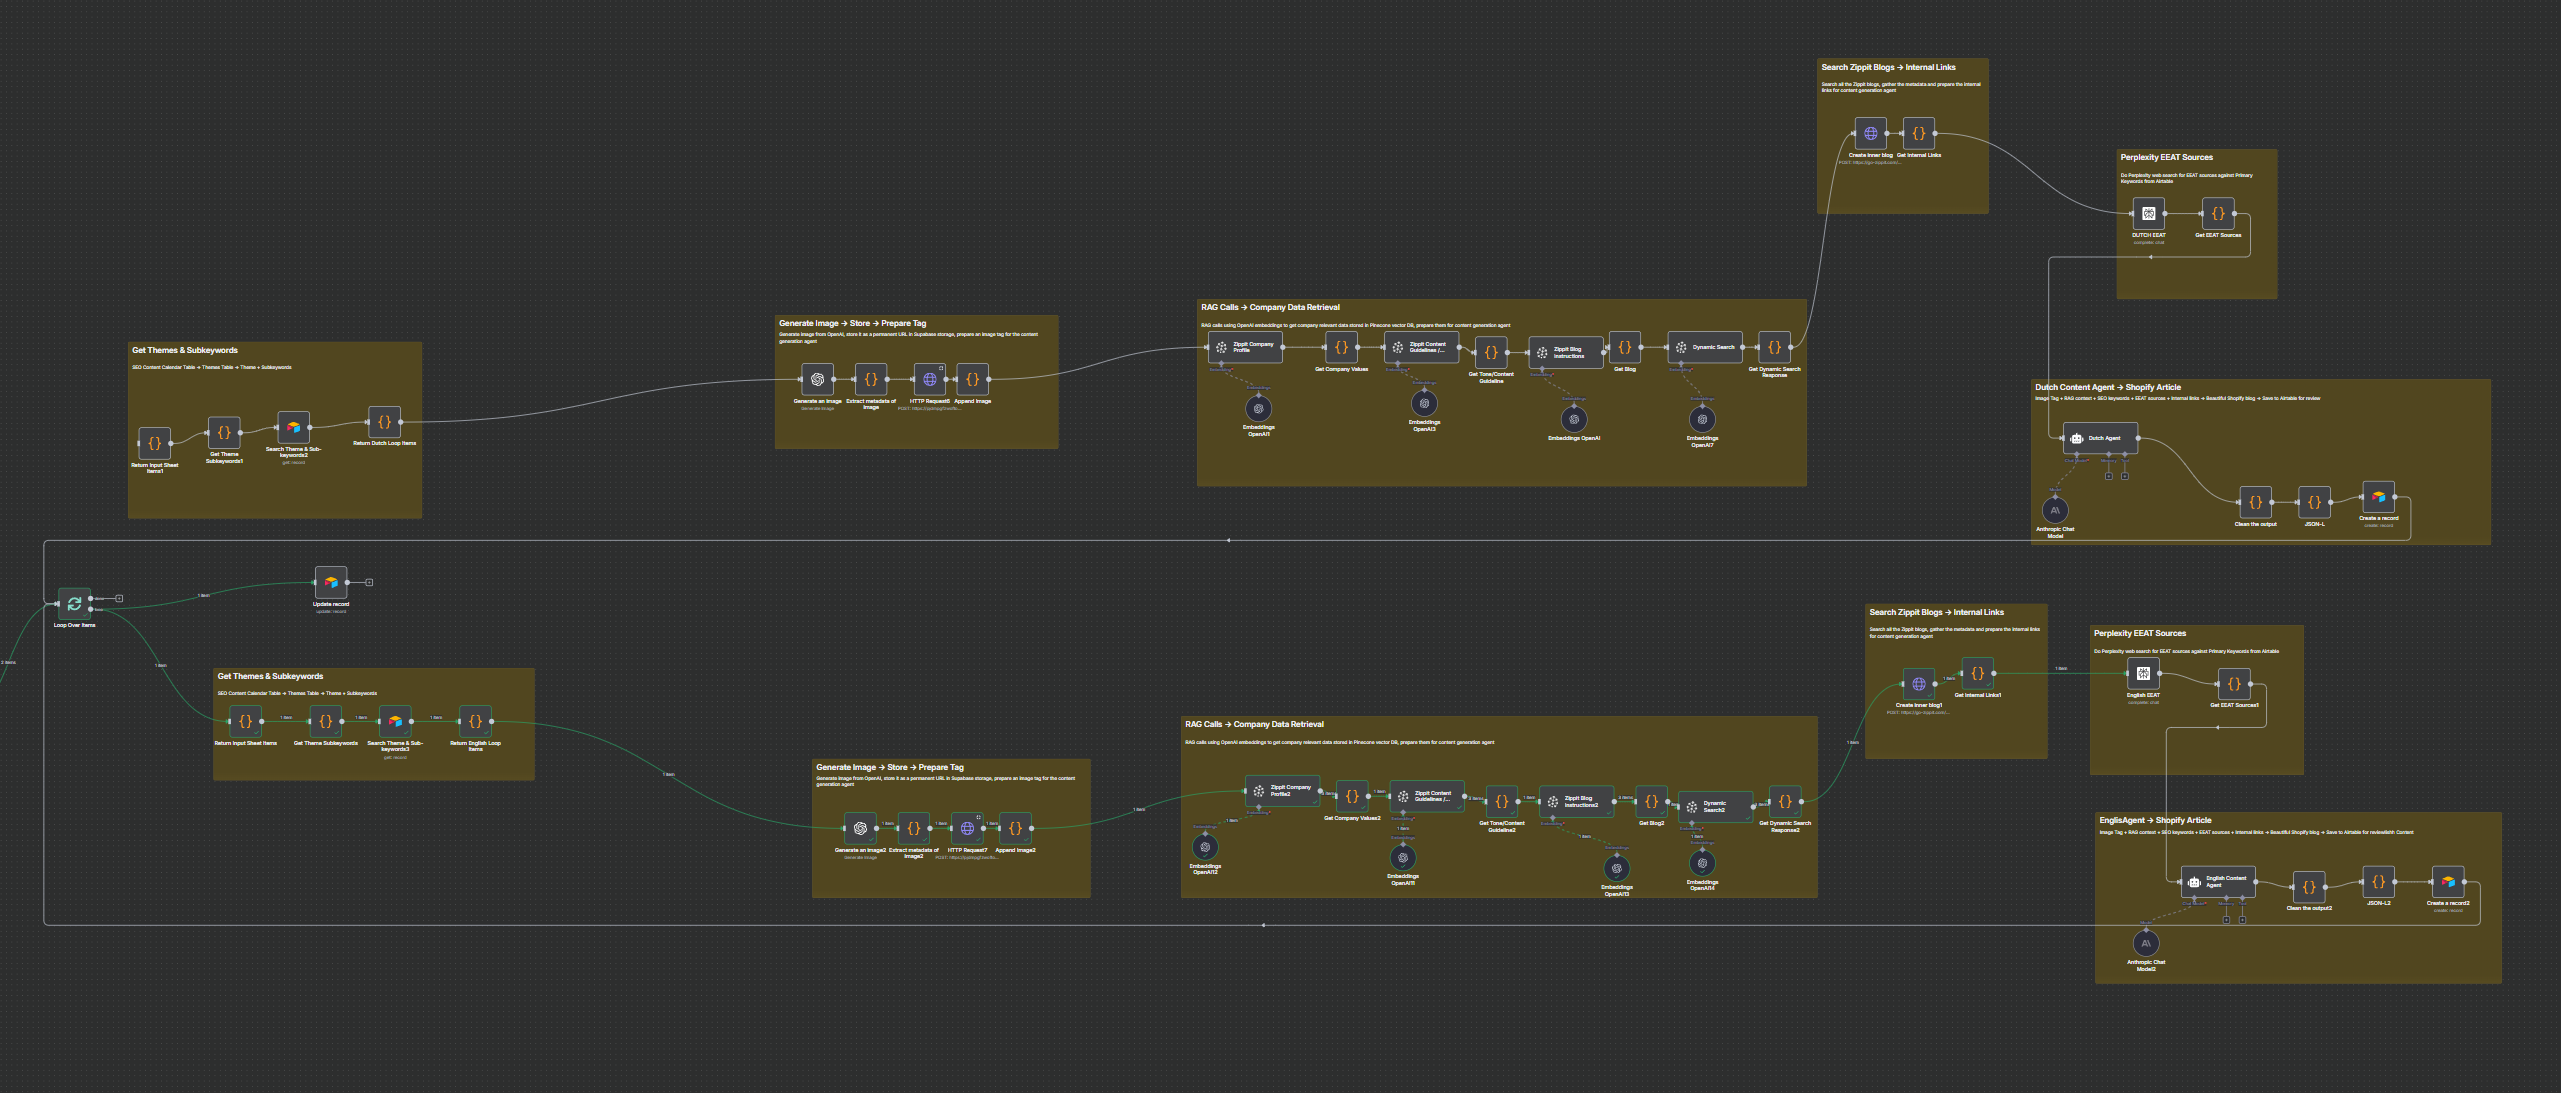This screenshot has height=1093, width=2561.
Task: Click plus connector after Update record node
Action: [x=369, y=582]
